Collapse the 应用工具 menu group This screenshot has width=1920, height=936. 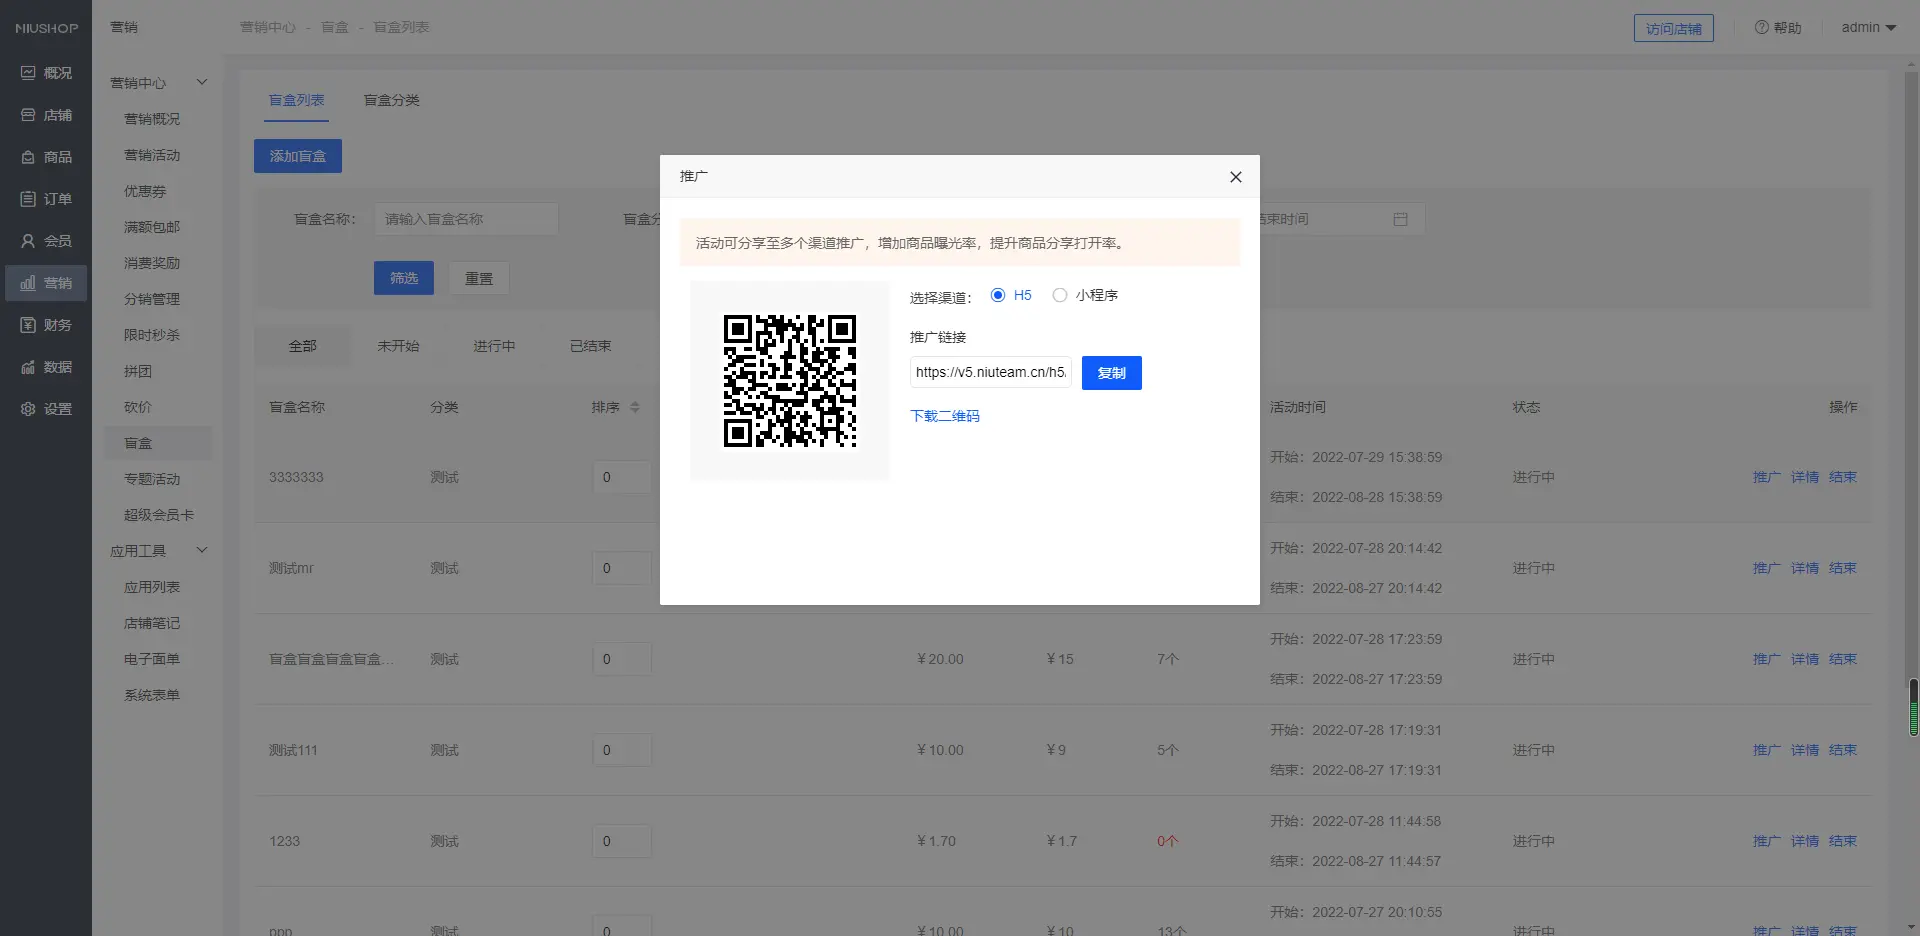(x=202, y=550)
